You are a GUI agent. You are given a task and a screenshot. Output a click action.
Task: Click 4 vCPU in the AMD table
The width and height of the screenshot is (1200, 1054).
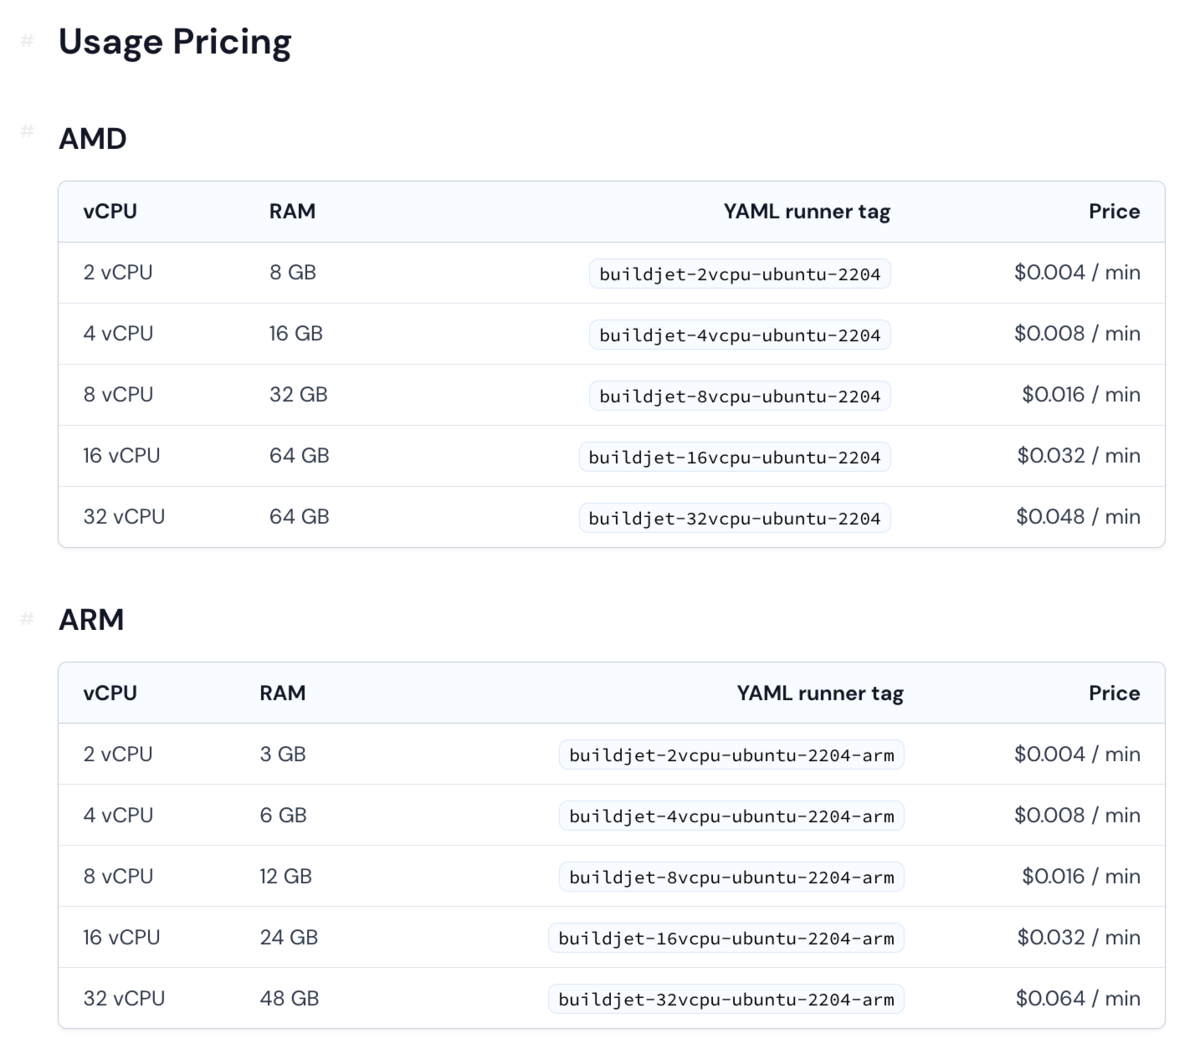tap(118, 333)
